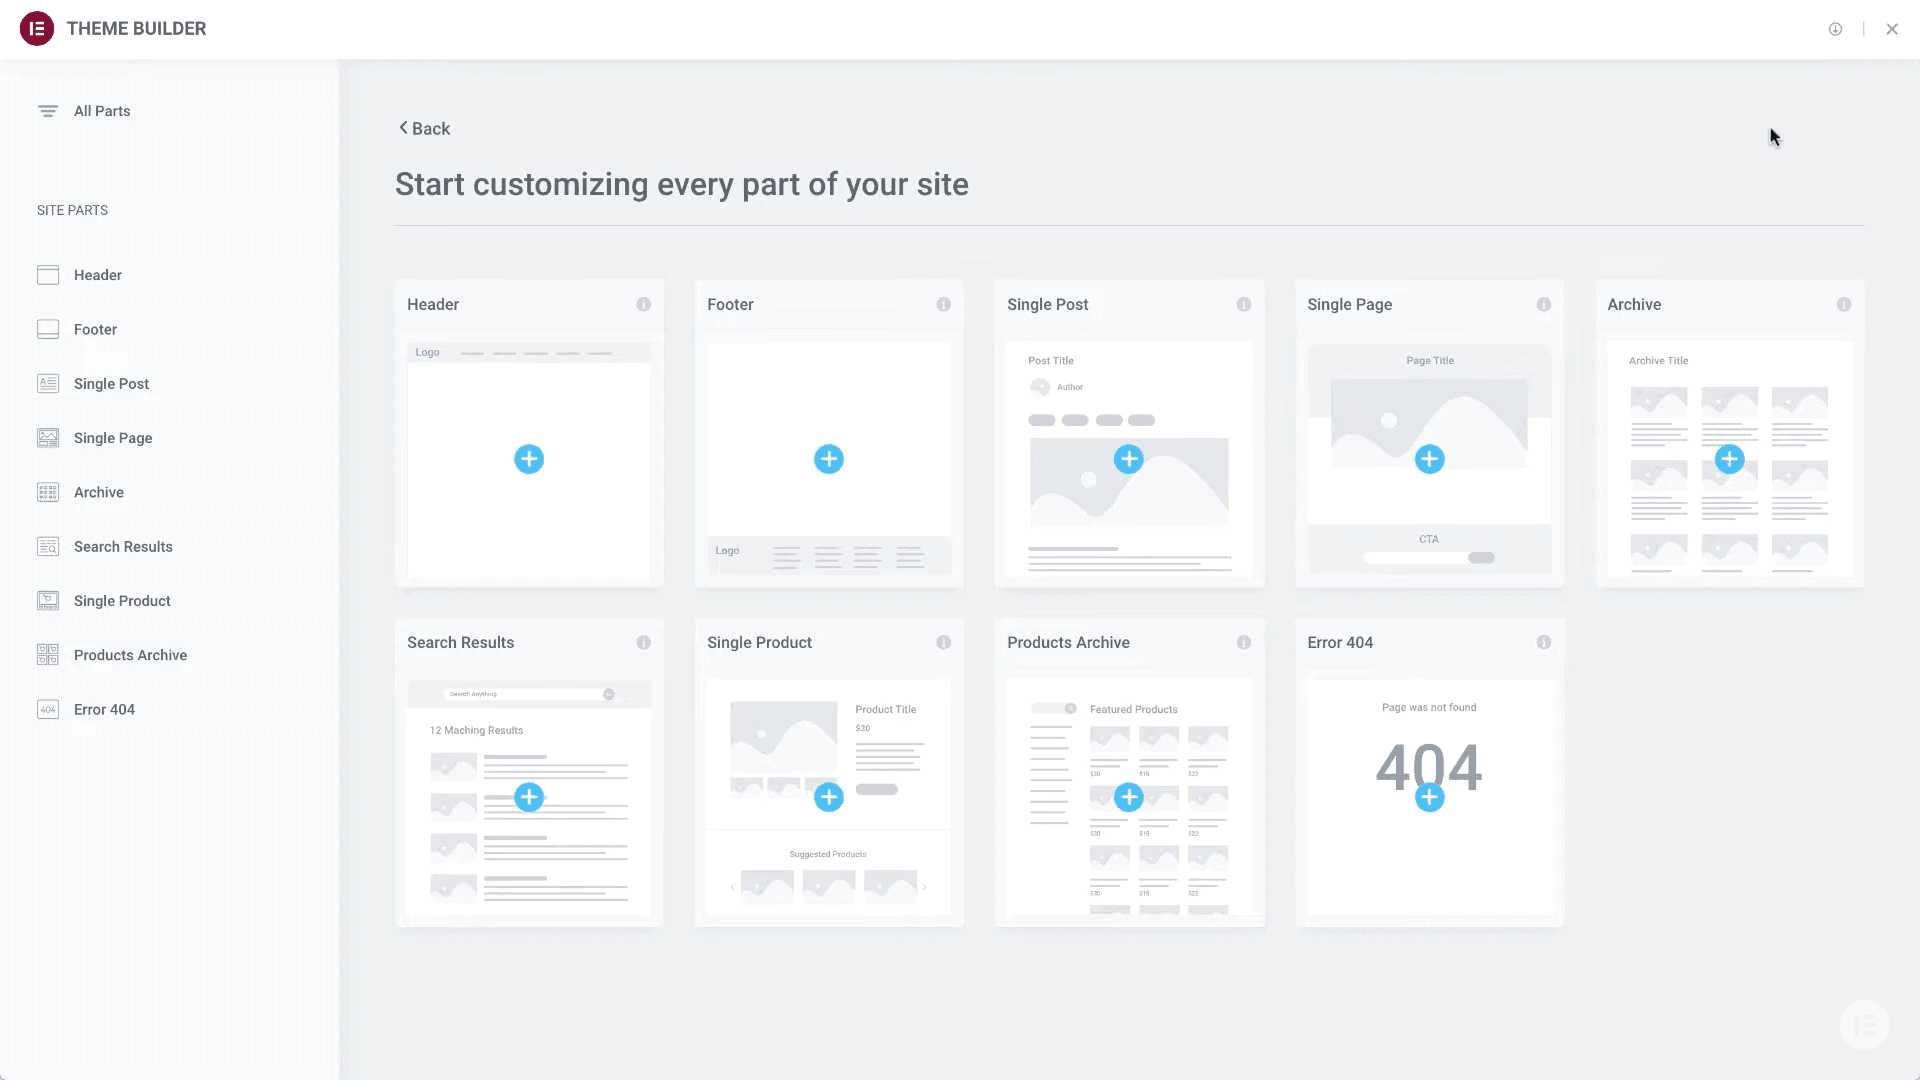Select All Parts in sidebar
1920x1080 pixels.
coord(102,111)
